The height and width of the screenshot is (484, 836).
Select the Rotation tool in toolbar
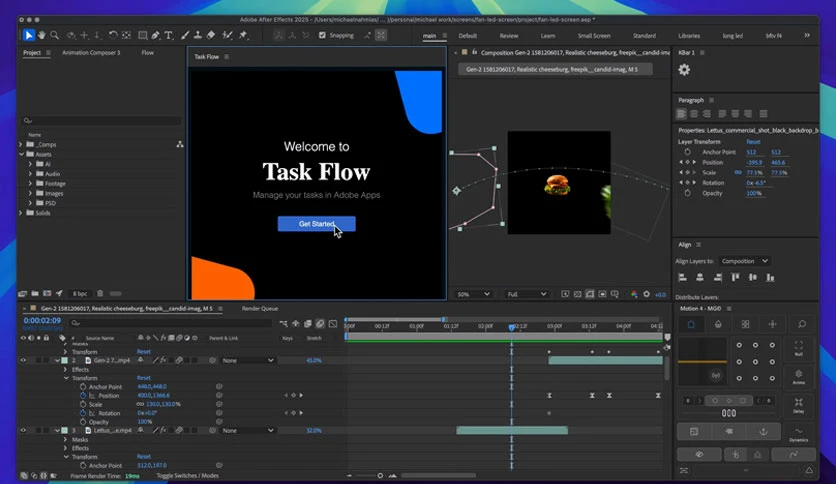pos(113,35)
